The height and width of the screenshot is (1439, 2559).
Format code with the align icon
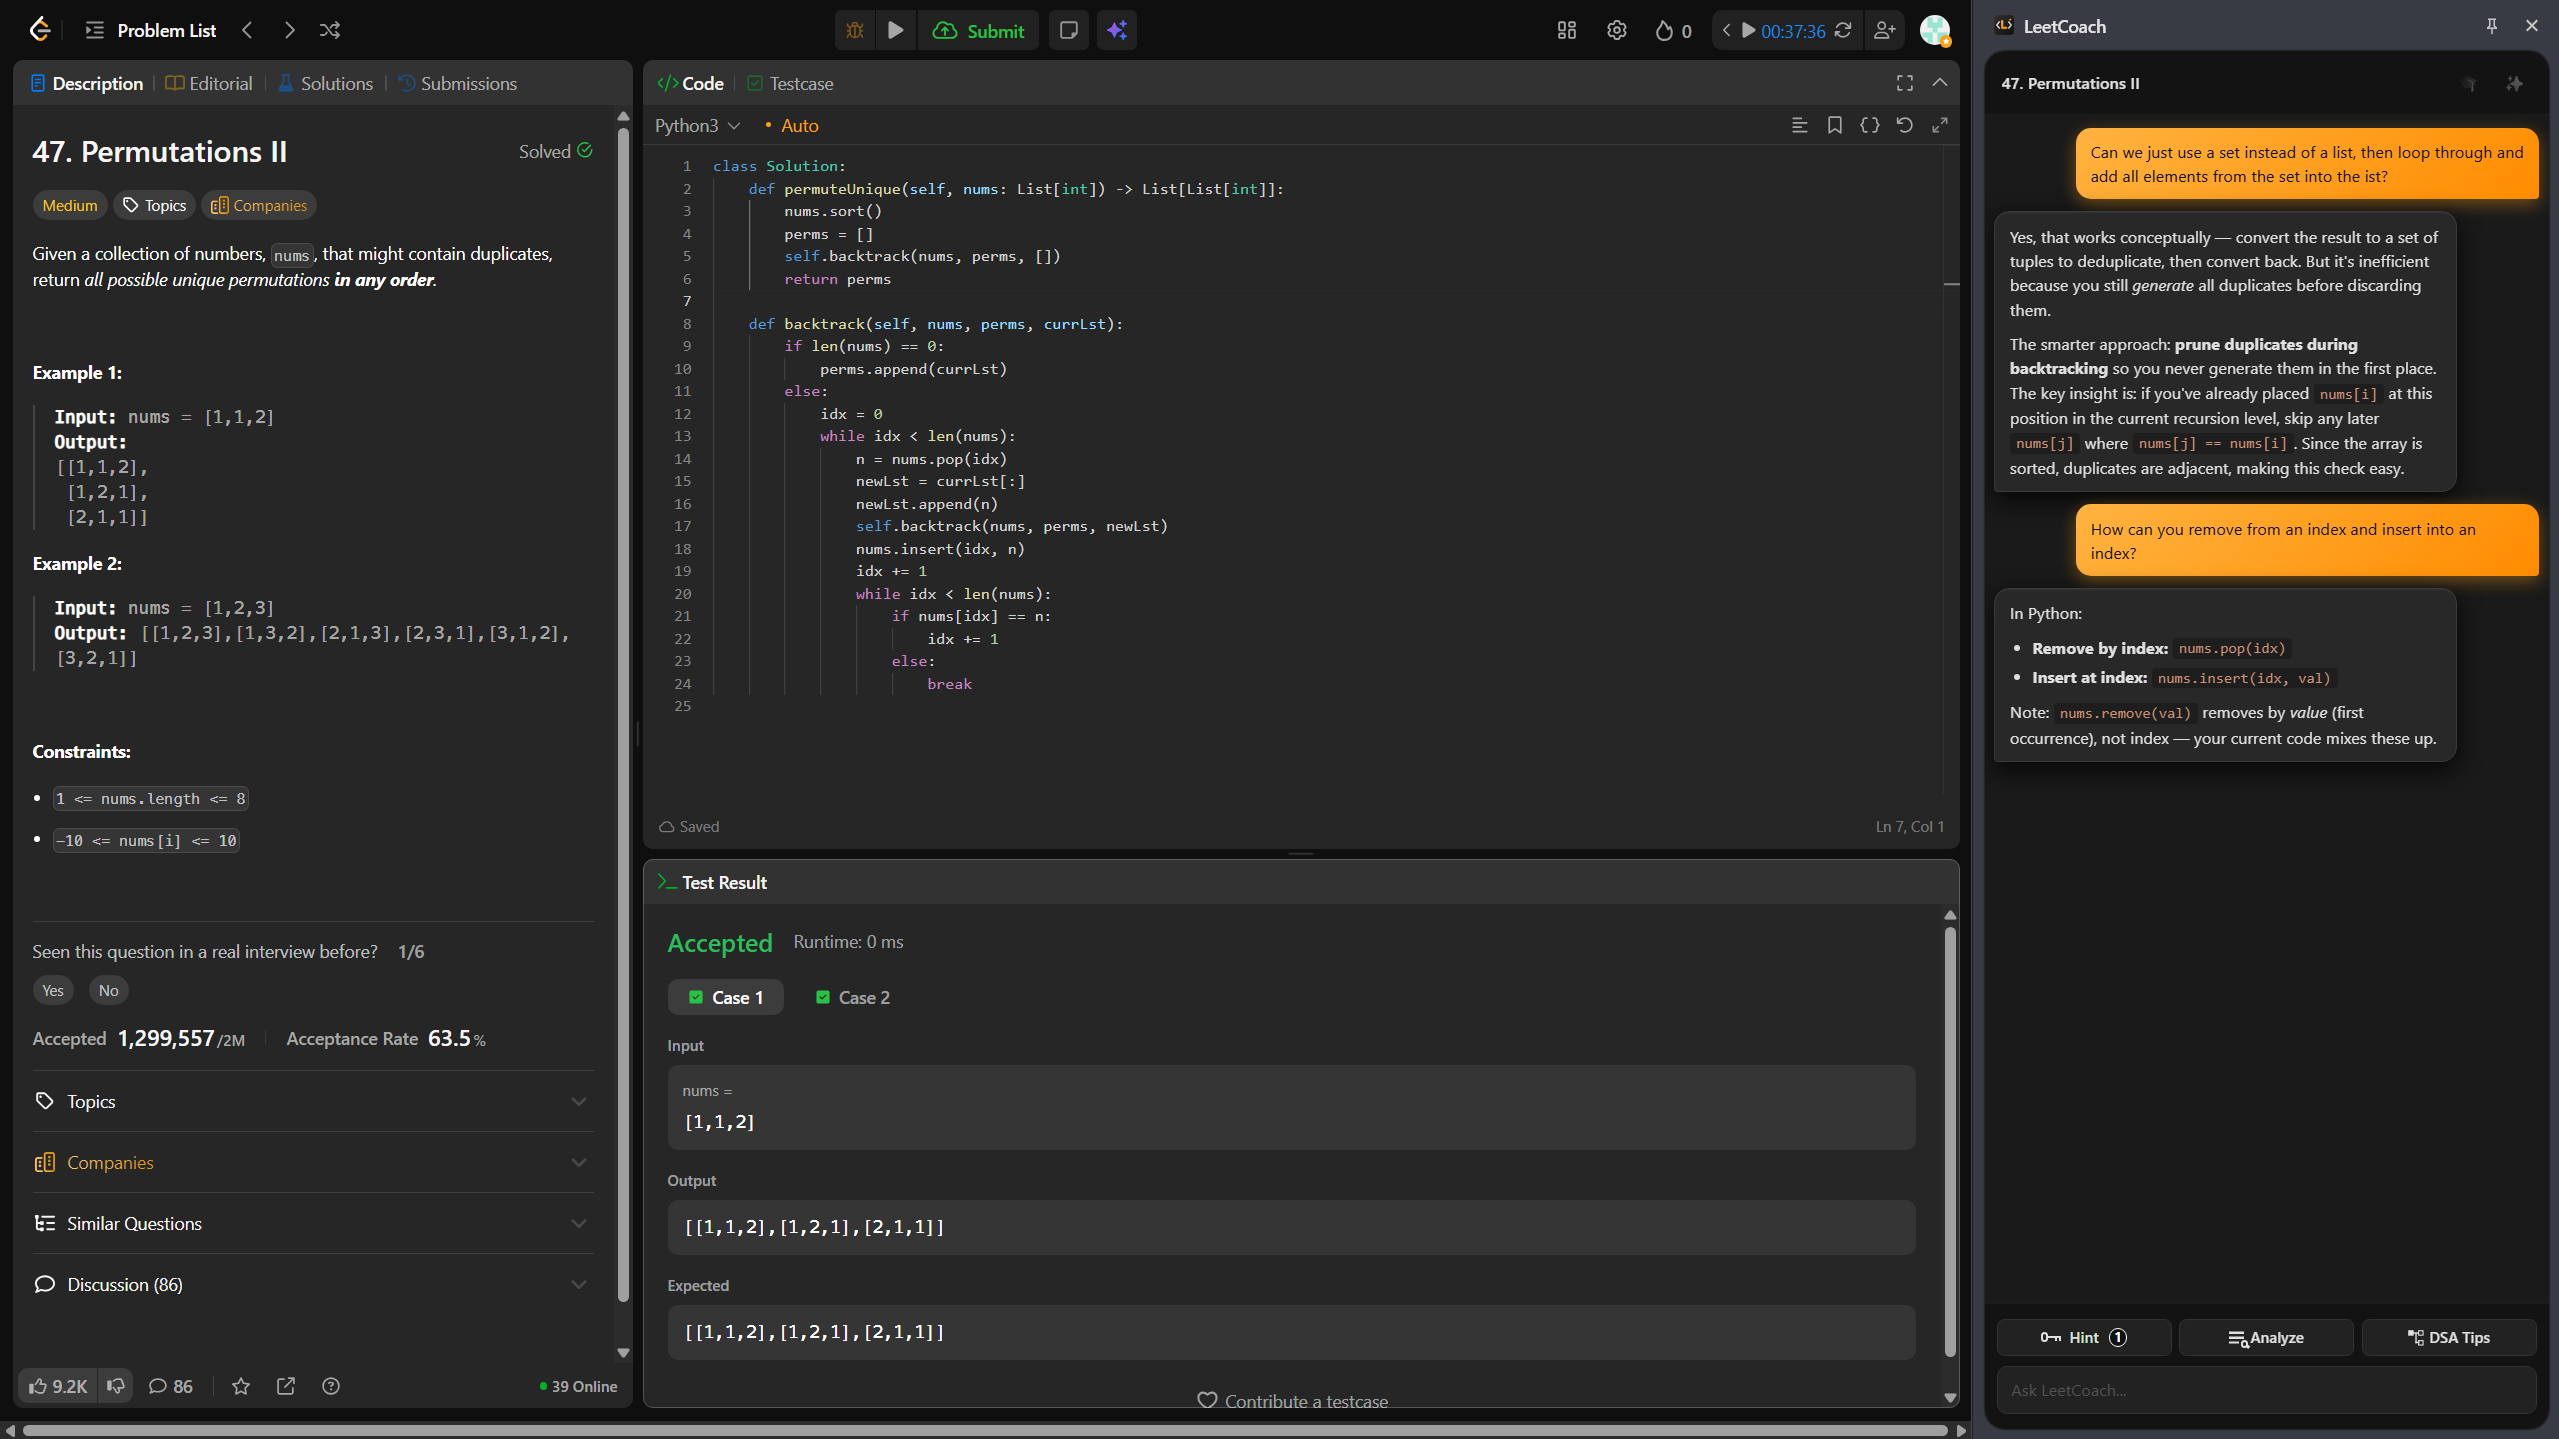[1799, 125]
